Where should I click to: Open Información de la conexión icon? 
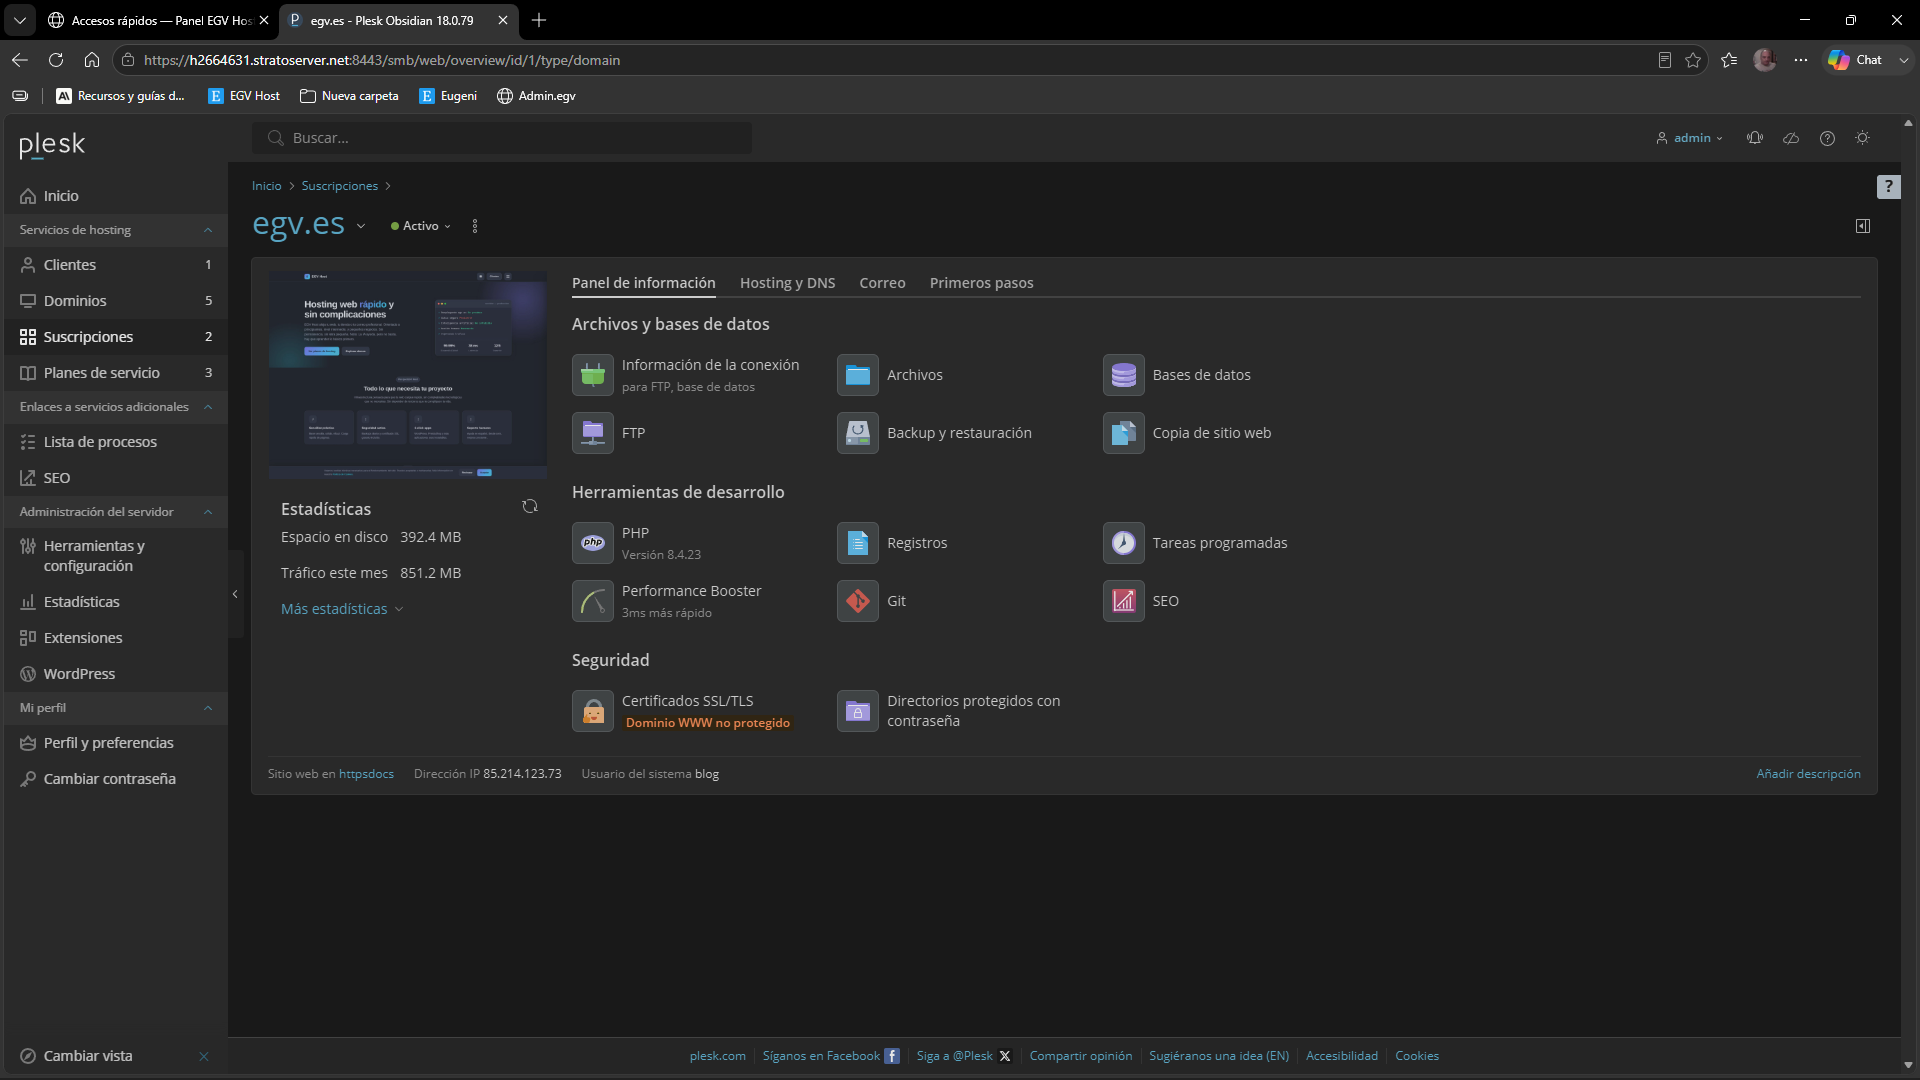pos(593,375)
